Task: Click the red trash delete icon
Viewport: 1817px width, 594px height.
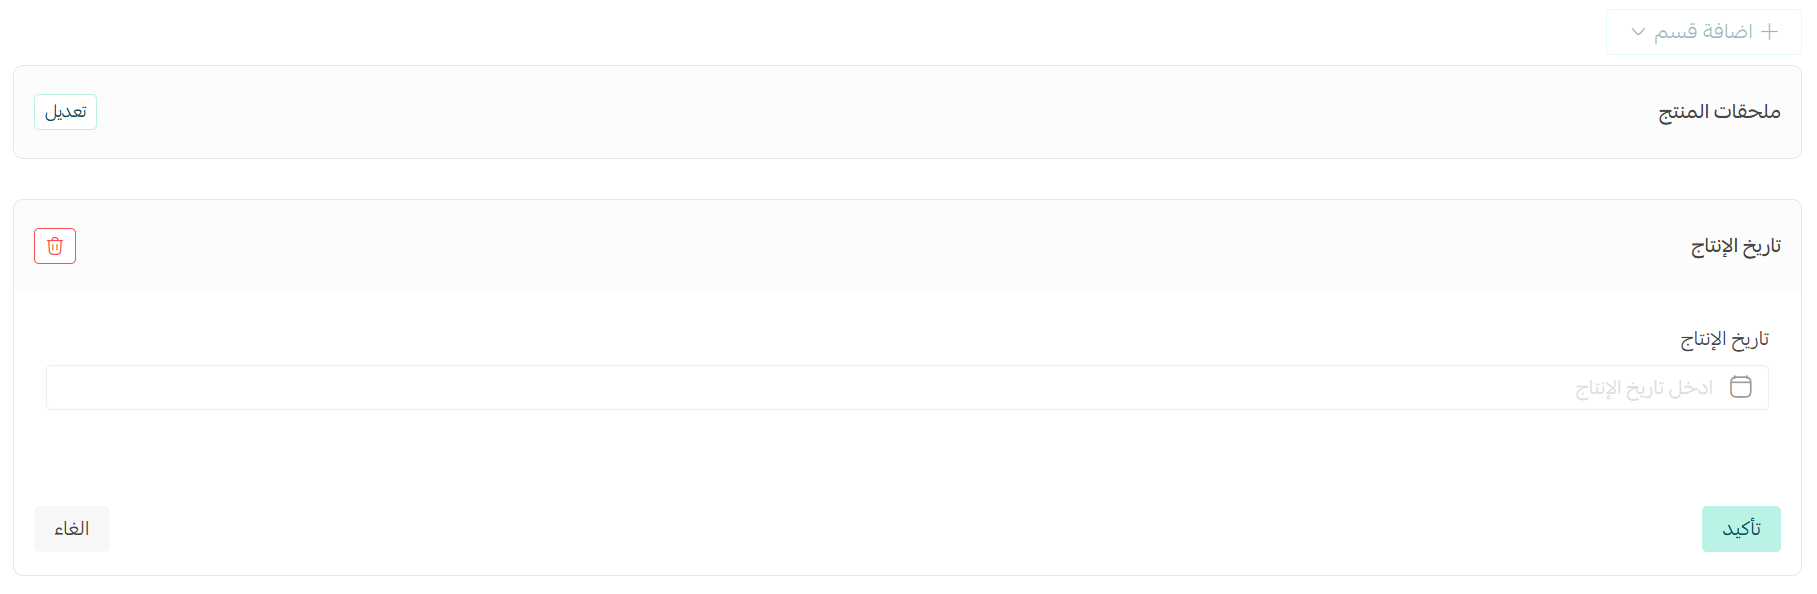Action: click(x=55, y=246)
